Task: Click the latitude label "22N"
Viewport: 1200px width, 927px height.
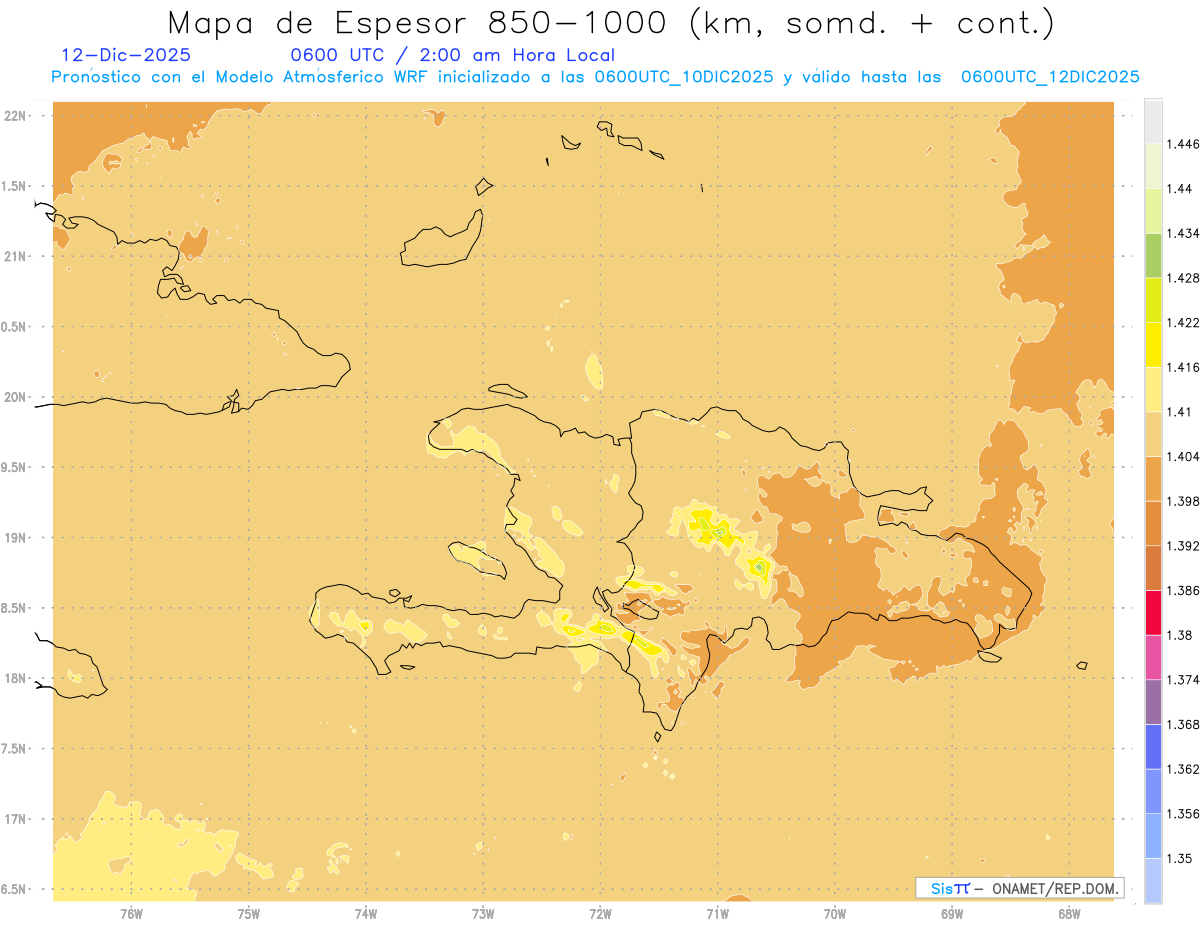Action: tap(15, 116)
